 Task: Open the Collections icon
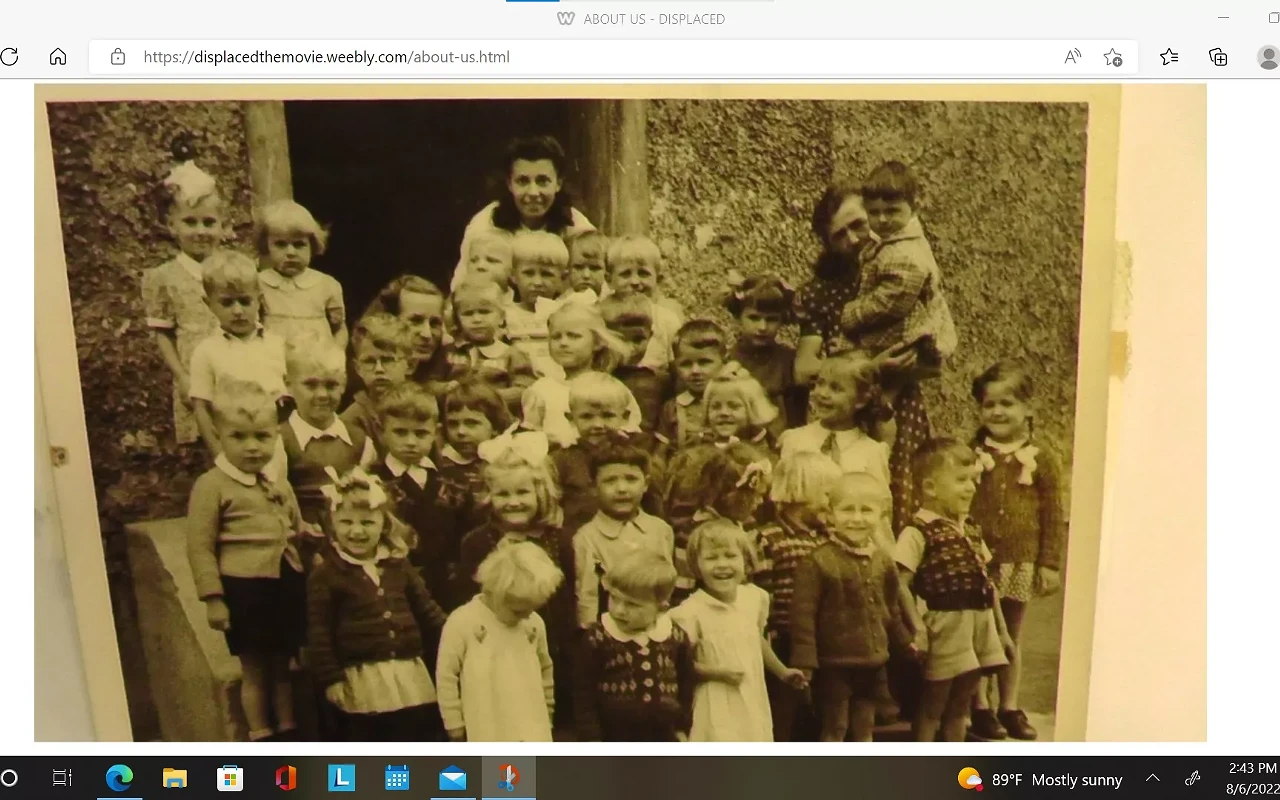pos(1218,57)
